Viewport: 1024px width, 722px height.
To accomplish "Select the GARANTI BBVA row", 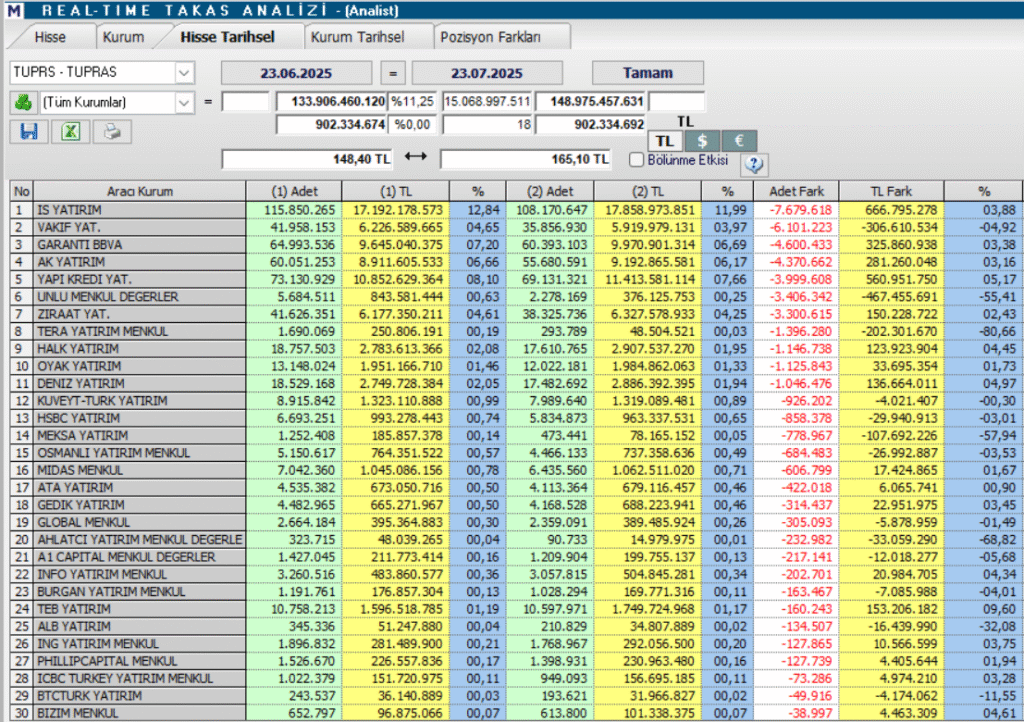I will (516, 245).
